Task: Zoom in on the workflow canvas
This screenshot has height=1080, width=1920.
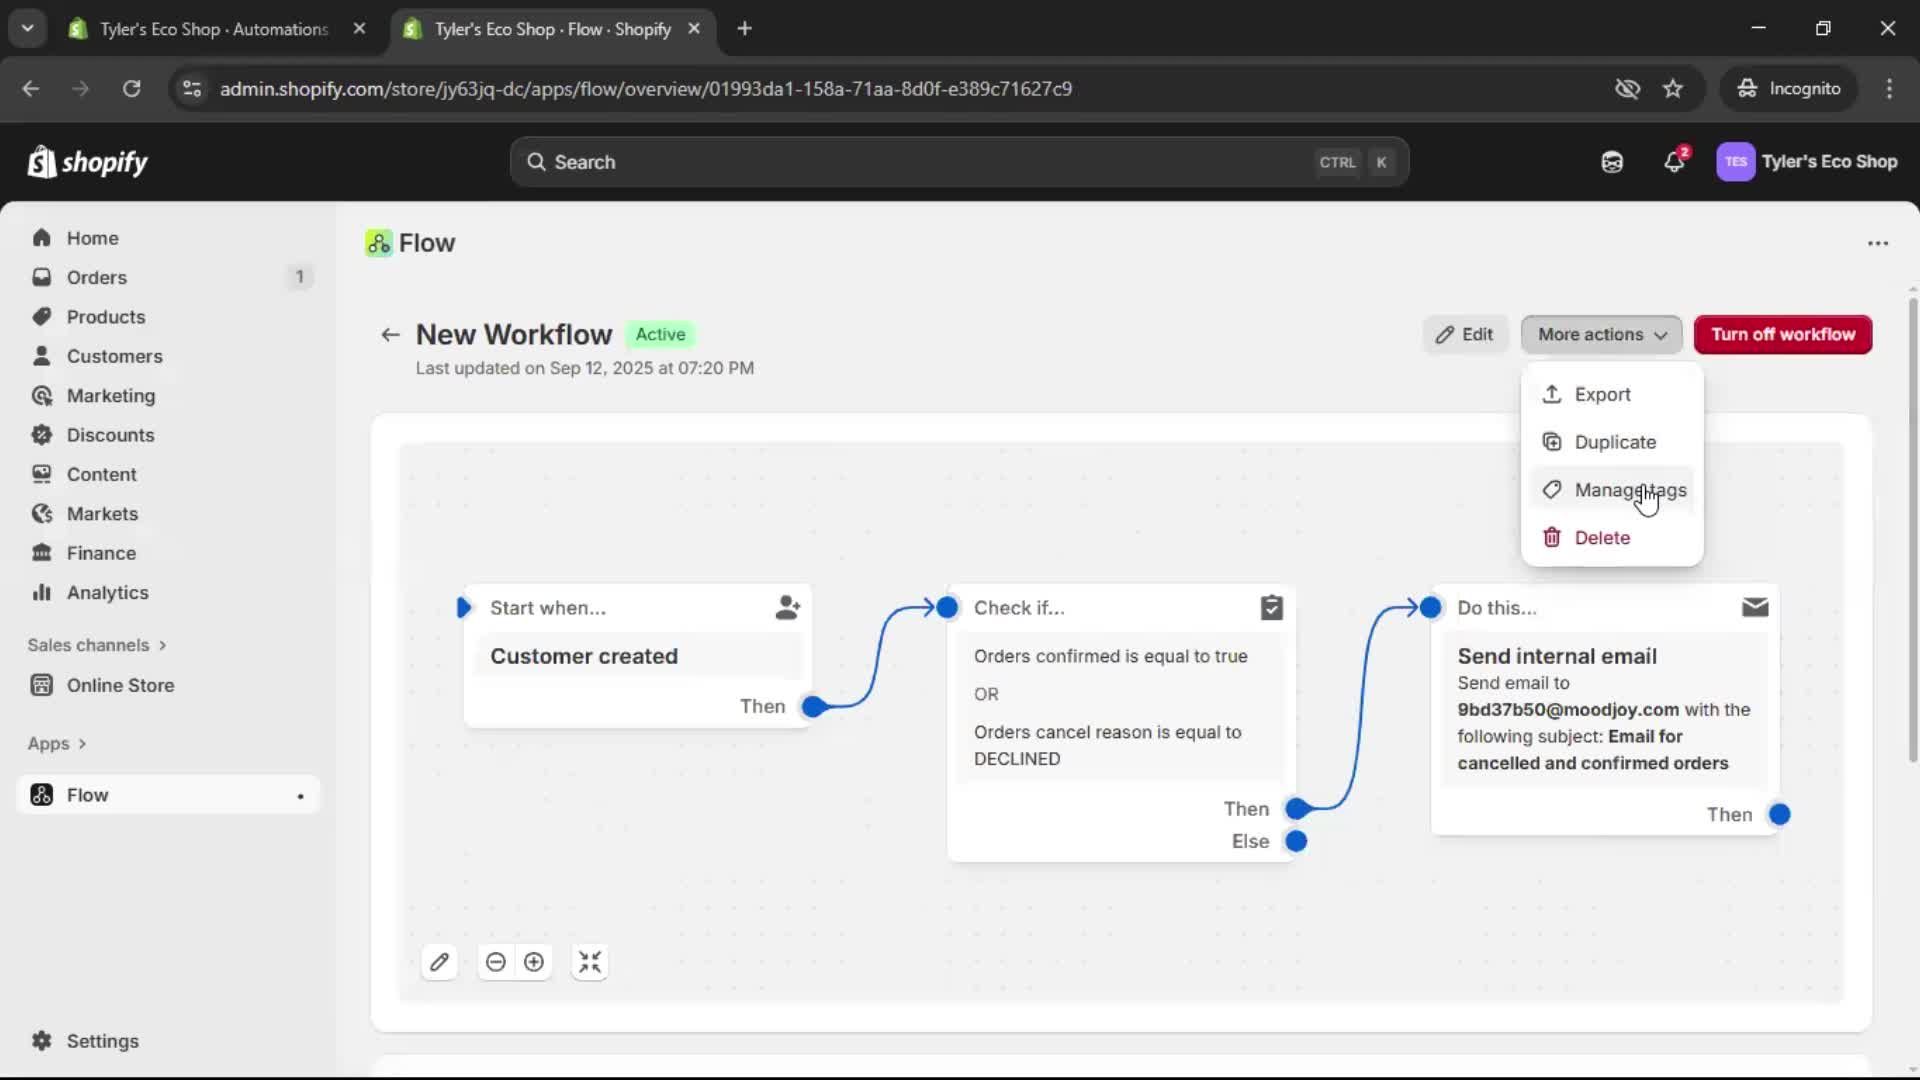Action: (534, 961)
